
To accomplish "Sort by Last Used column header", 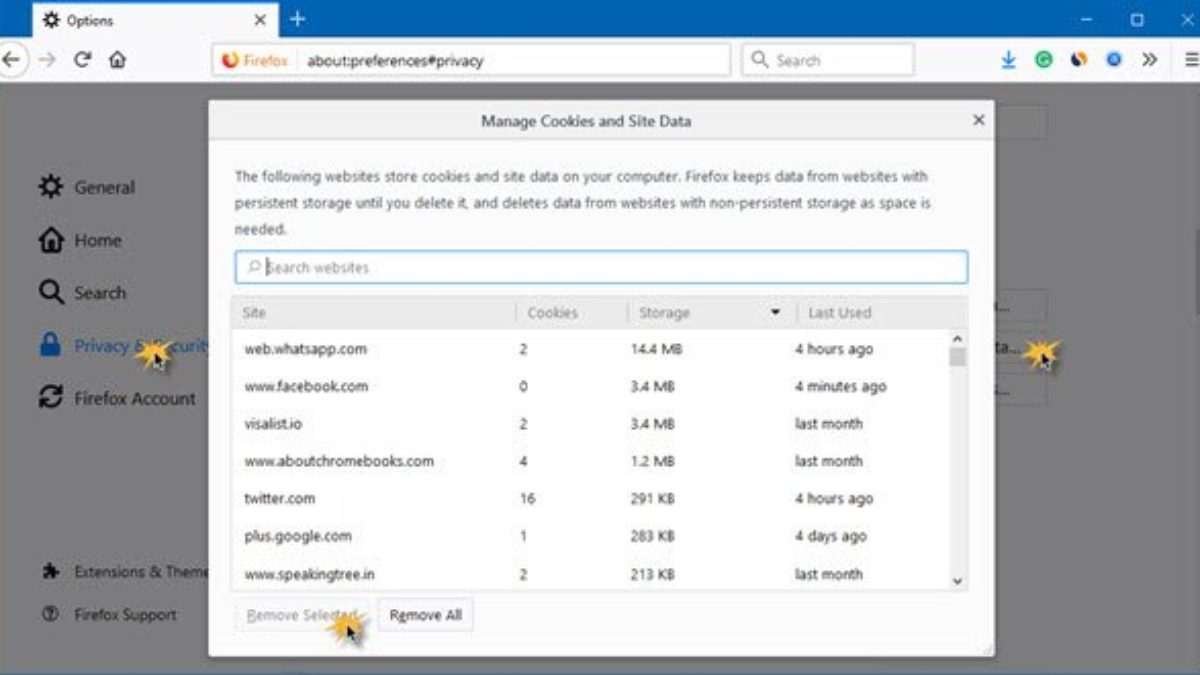I will tap(881, 312).
